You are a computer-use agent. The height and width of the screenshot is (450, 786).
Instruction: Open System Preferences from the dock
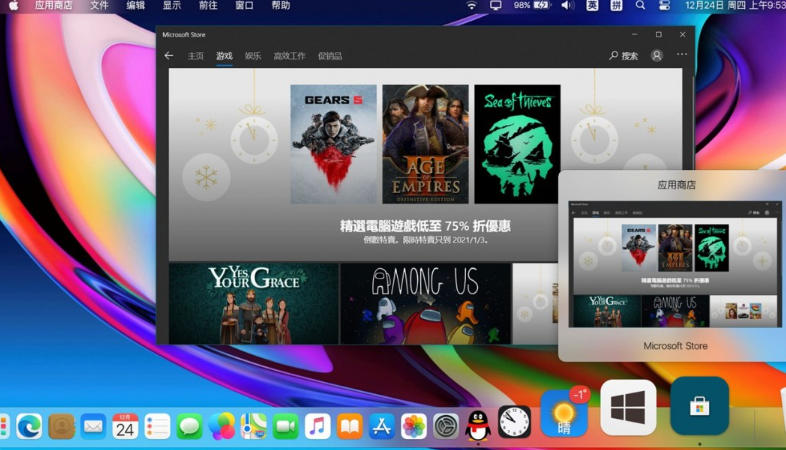pos(446,426)
